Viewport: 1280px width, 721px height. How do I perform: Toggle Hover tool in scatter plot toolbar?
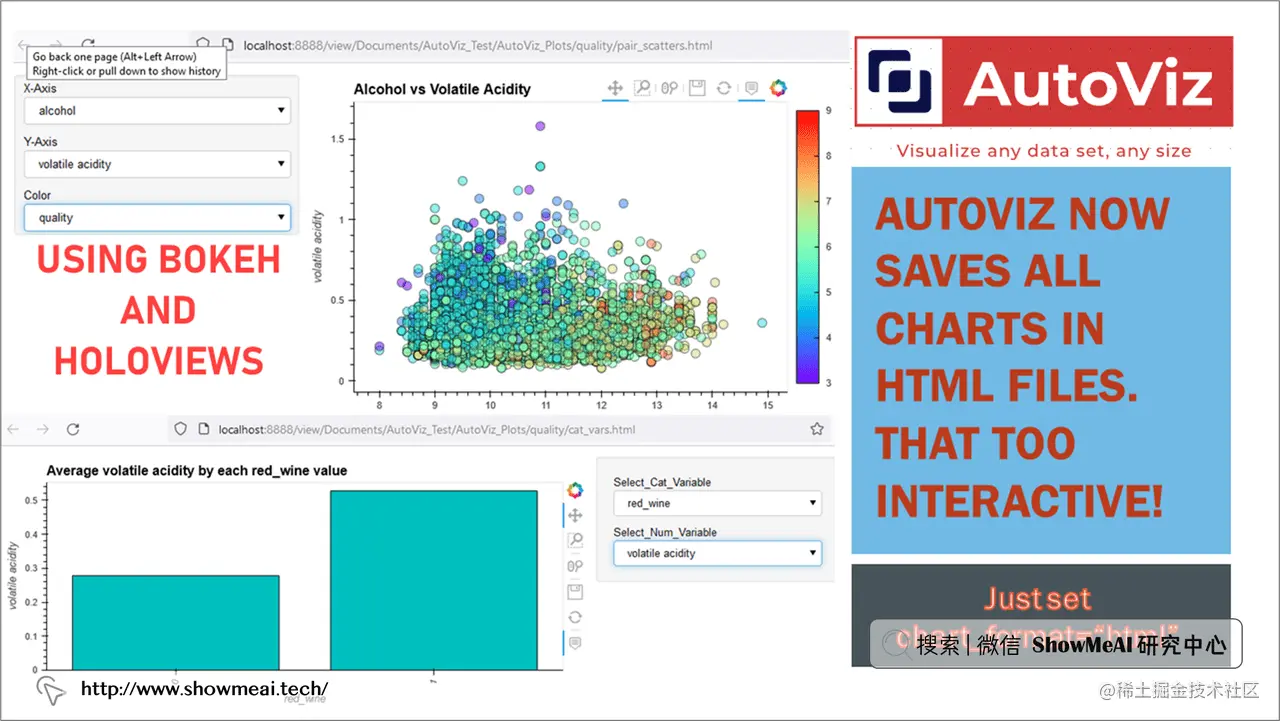click(751, 88)
